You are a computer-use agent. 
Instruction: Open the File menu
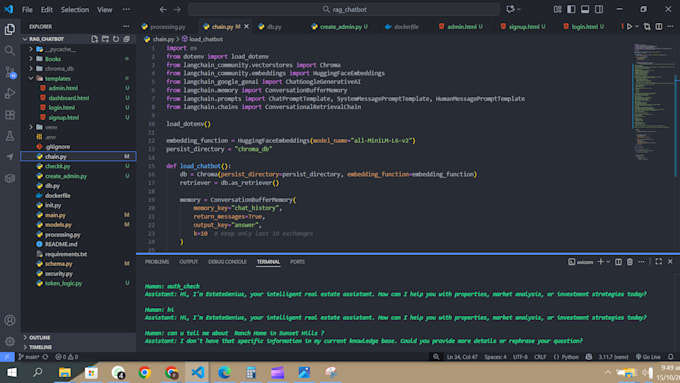27,10
